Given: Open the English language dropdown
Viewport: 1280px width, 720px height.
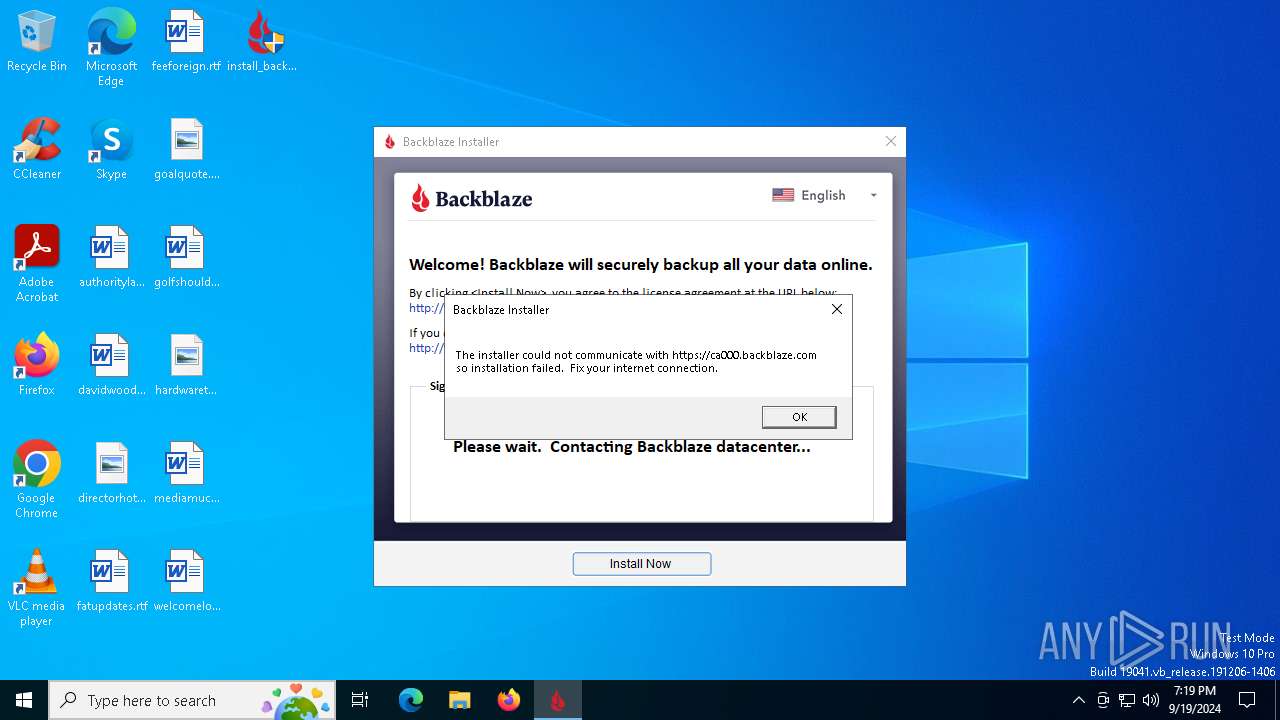Looking at the screenshot, I should click(825, 195).
